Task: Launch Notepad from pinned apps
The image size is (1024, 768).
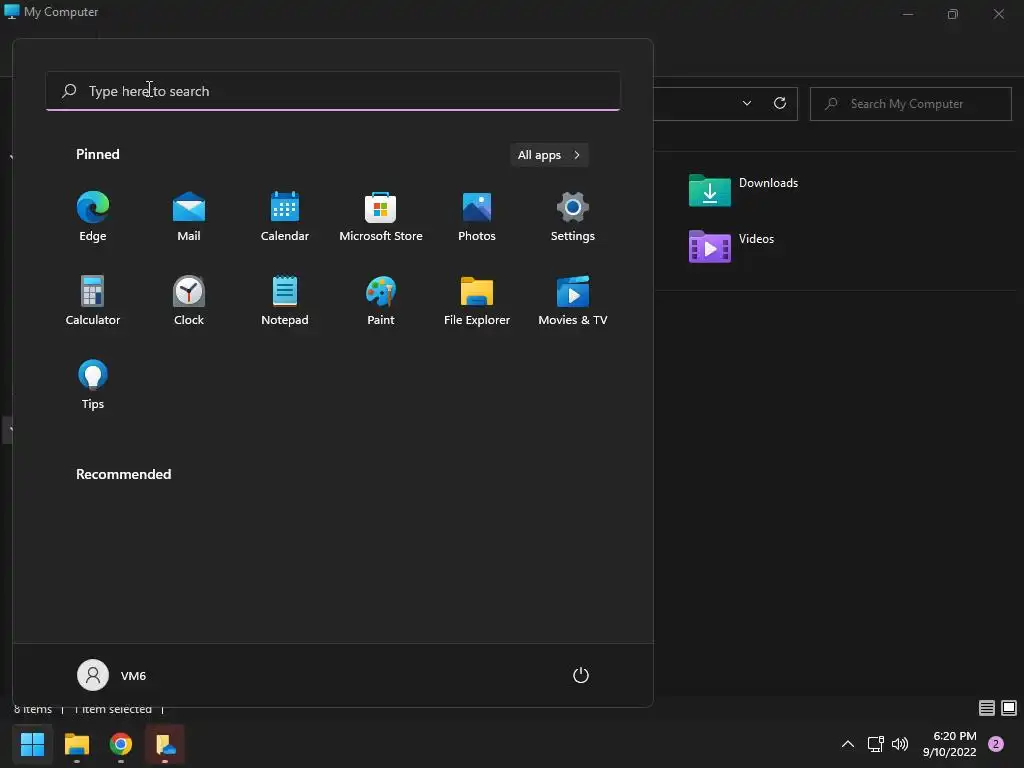Action: (x=285, y=300)
